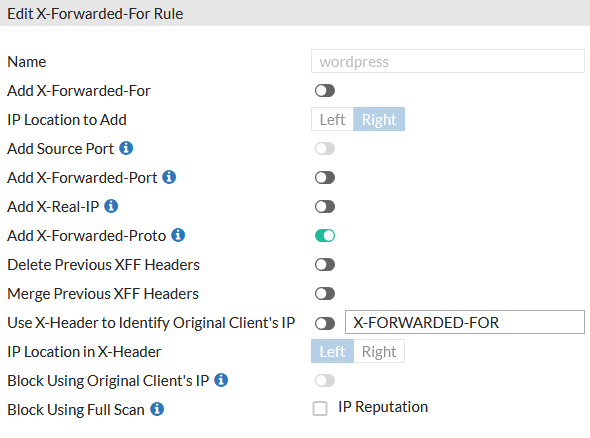Select Left for IP Location to Add
Viewport: 590px width, 438px height.
[x=332, y=119]
